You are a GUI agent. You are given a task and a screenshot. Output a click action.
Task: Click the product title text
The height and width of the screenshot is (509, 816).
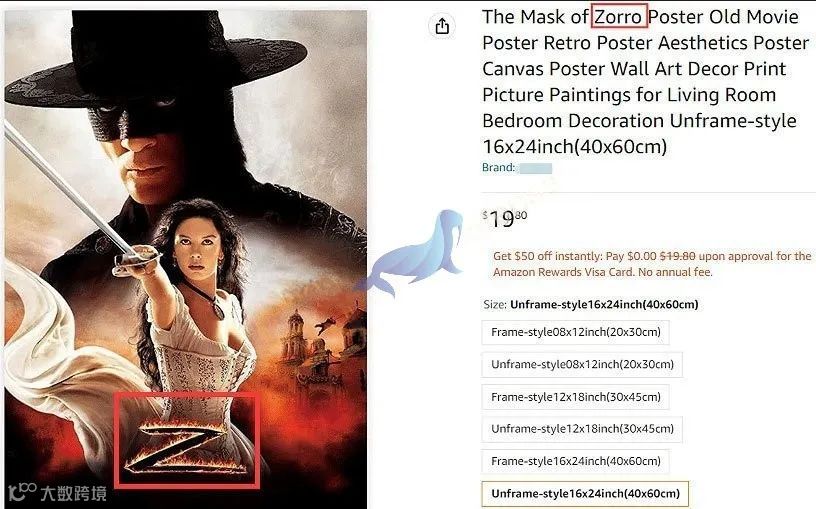tap(645, 82)
